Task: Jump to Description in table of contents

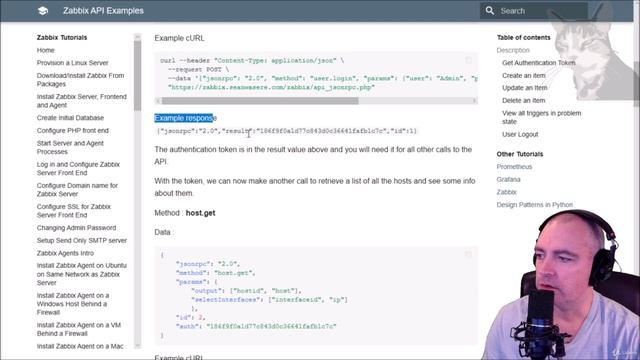Action: tap(513, 50)
